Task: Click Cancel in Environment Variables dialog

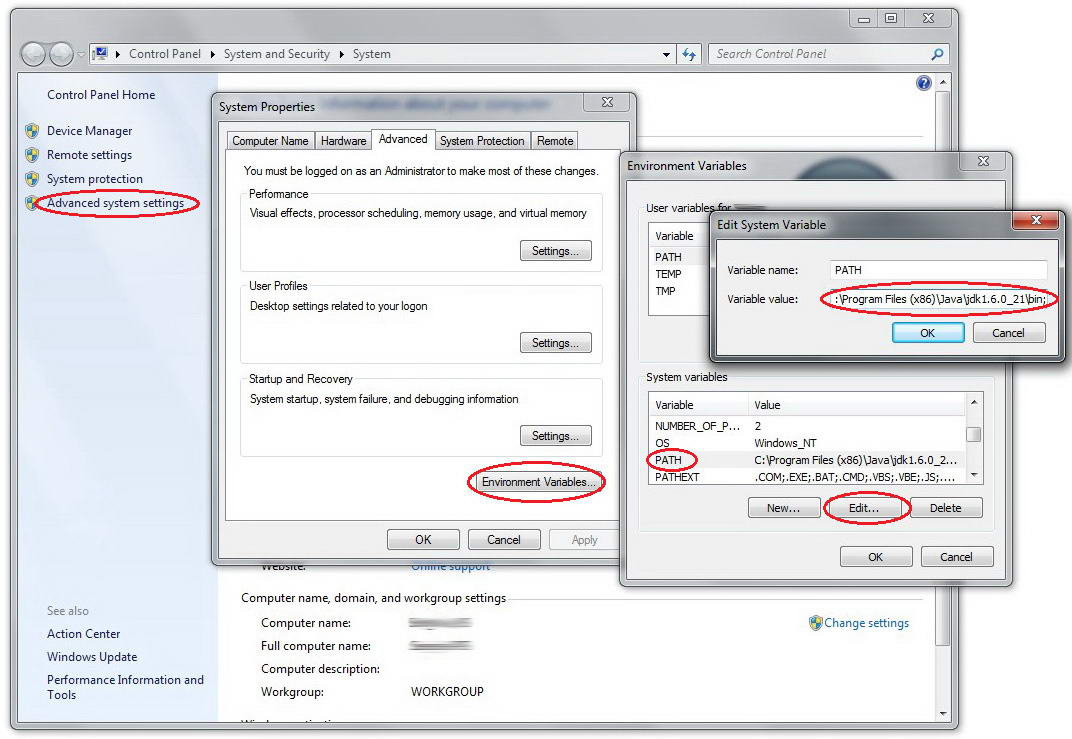Action: click(956, 556)
